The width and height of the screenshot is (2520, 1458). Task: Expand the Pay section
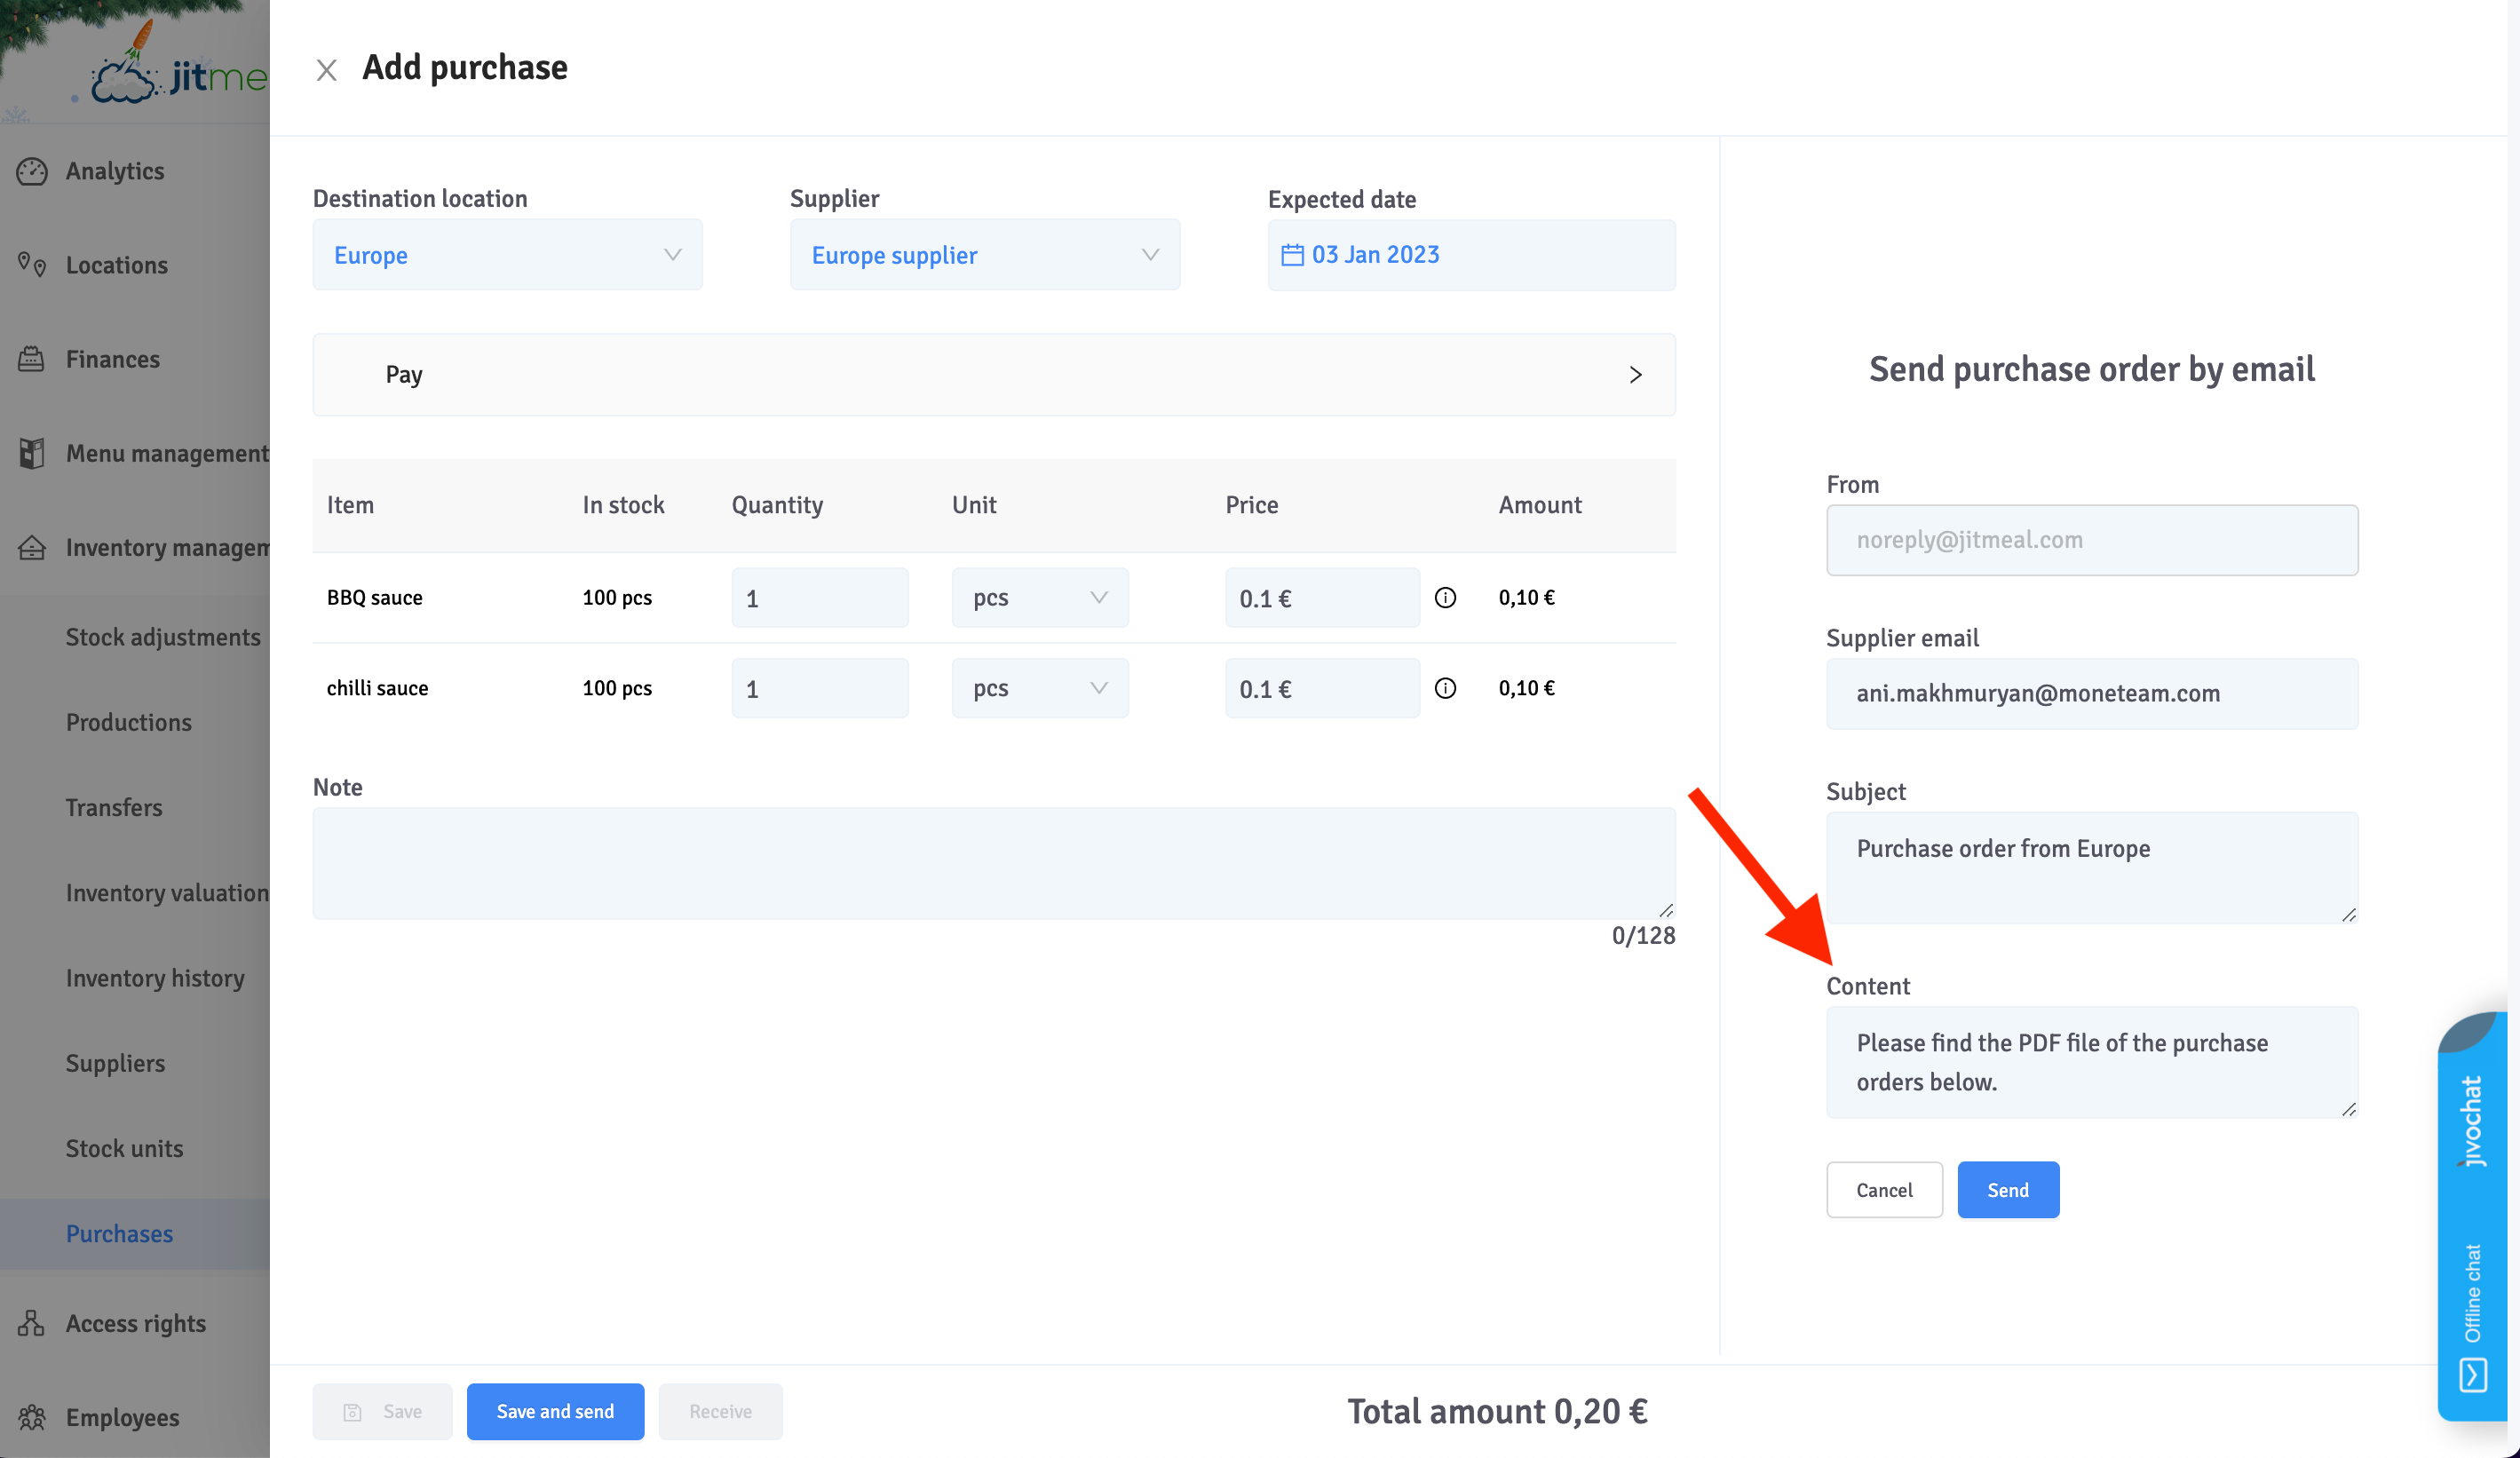tap(993, 374)
